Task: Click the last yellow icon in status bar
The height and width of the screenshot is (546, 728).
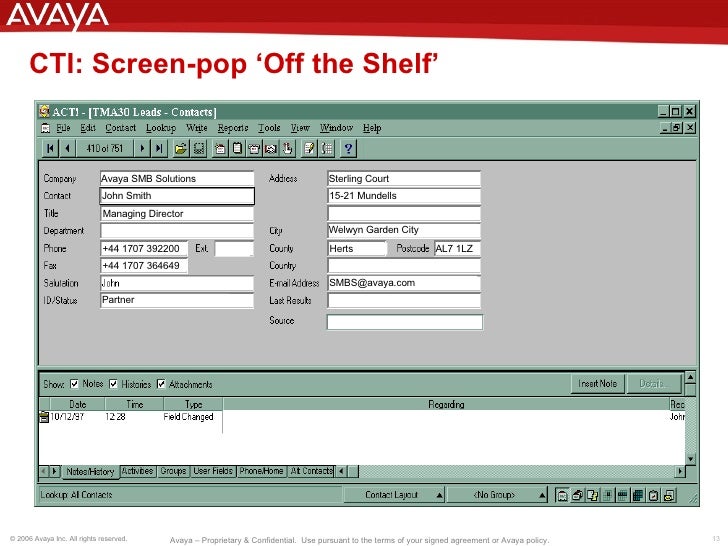Action: point(669,495)
